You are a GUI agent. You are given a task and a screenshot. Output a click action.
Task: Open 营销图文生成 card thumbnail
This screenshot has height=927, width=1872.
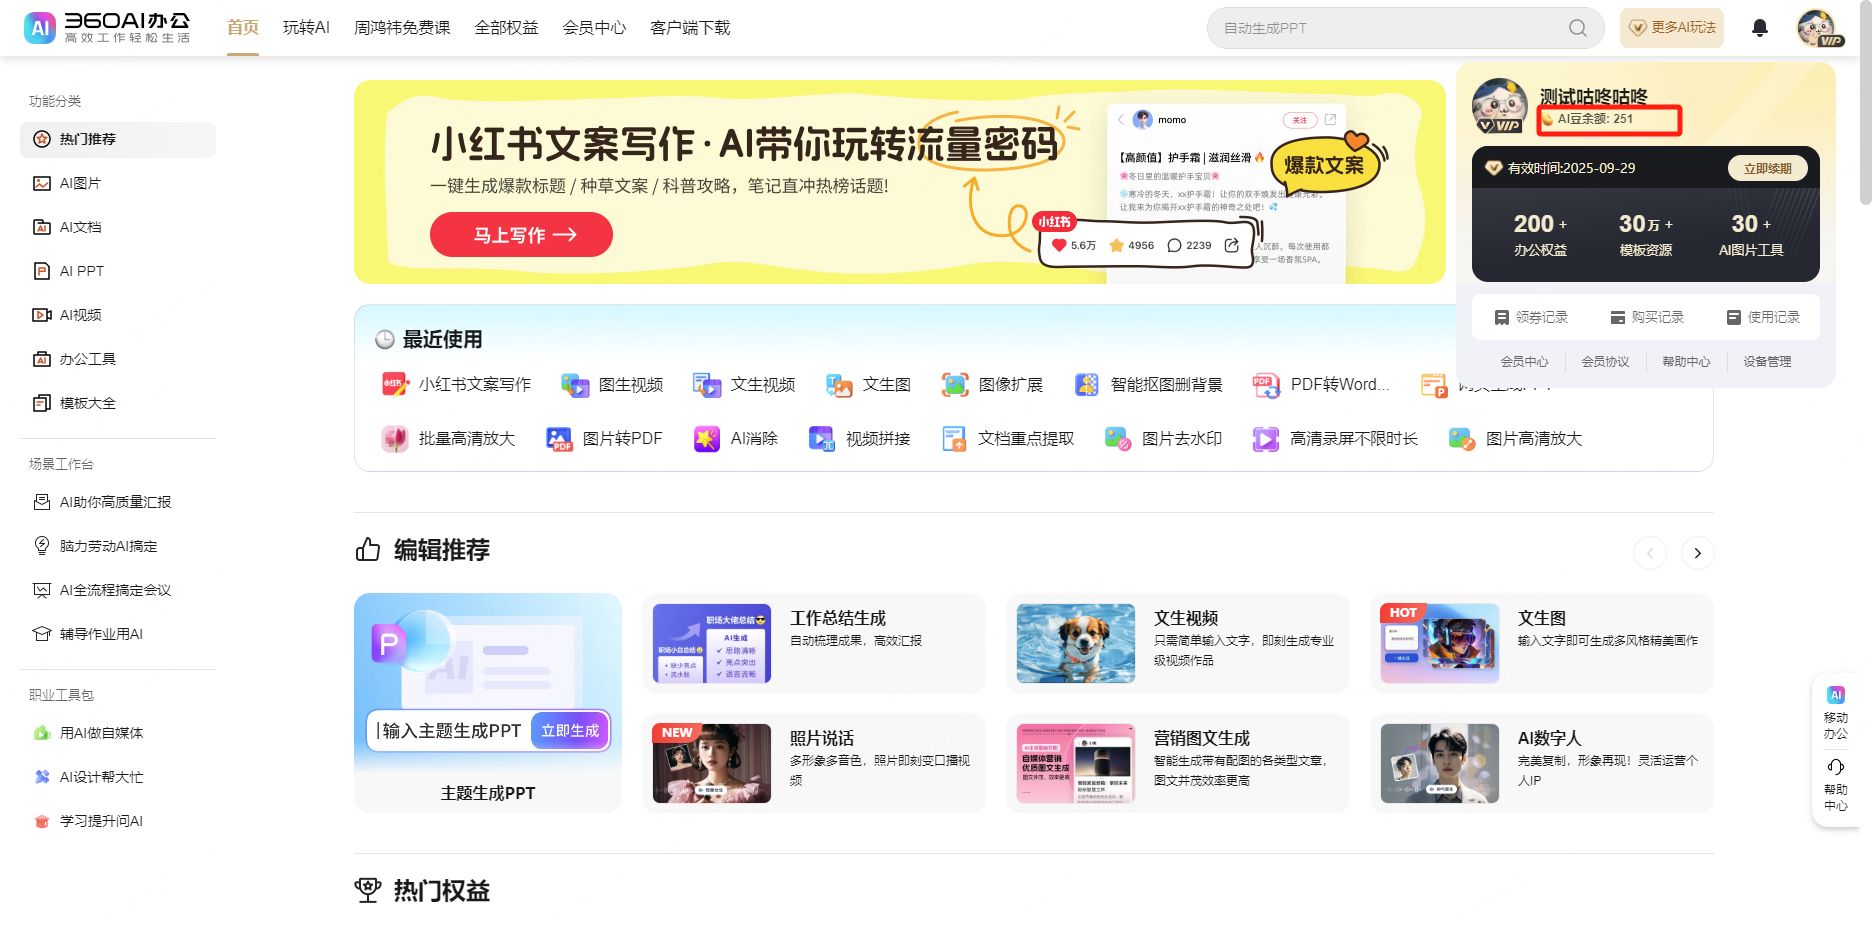point(1076,763)
